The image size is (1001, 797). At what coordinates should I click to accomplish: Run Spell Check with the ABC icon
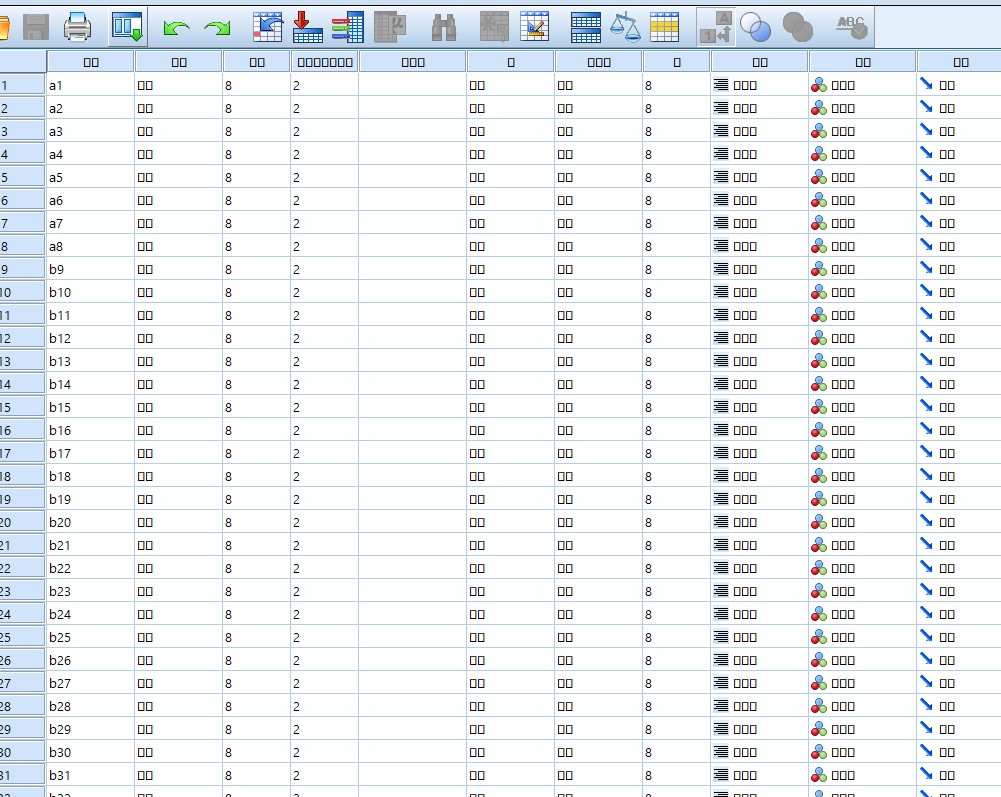click(852, 27)
